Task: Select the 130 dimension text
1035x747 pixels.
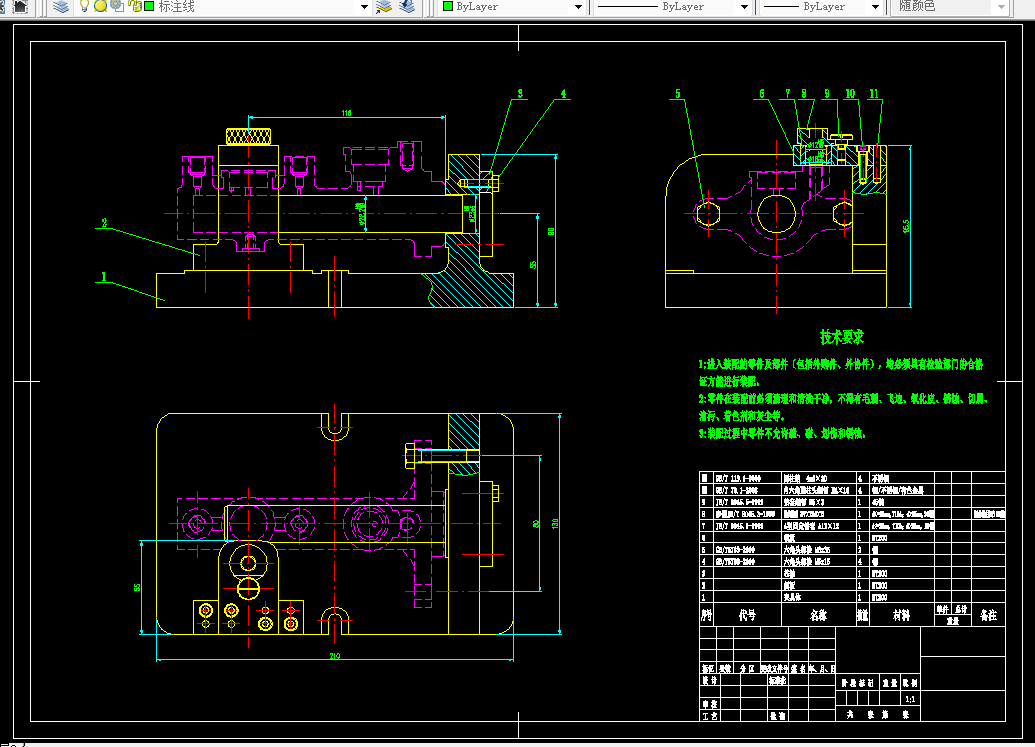Action: click(555, 523)
